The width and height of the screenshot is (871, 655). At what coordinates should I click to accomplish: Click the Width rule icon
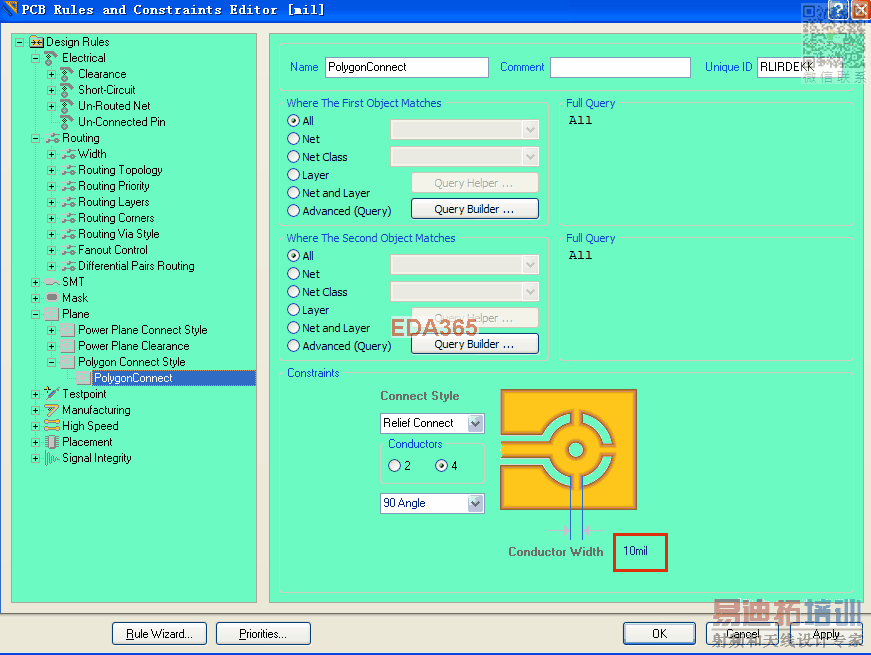point(68,154)
